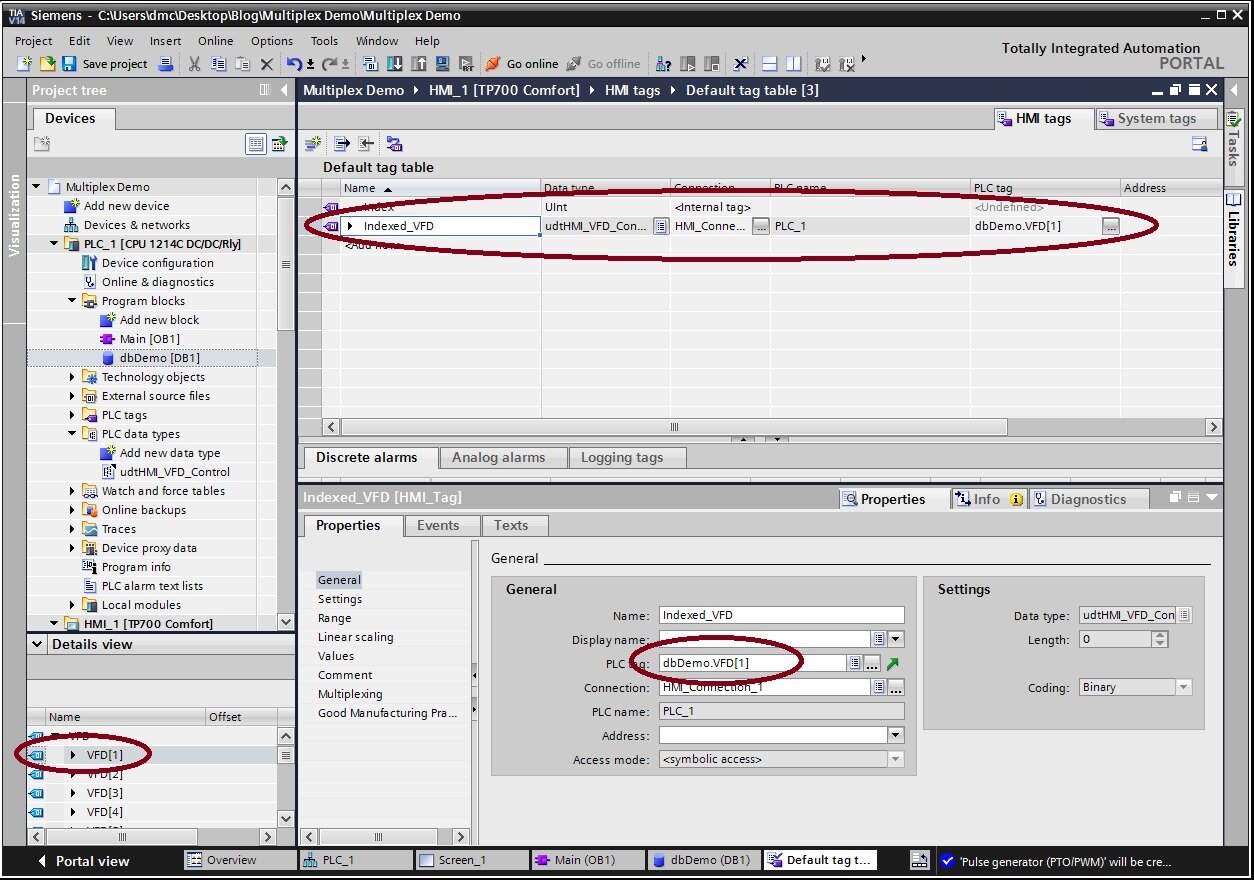Screen dimensions: 1254x880
Task: Save the project with Save project button
Action: coord(105,64)
